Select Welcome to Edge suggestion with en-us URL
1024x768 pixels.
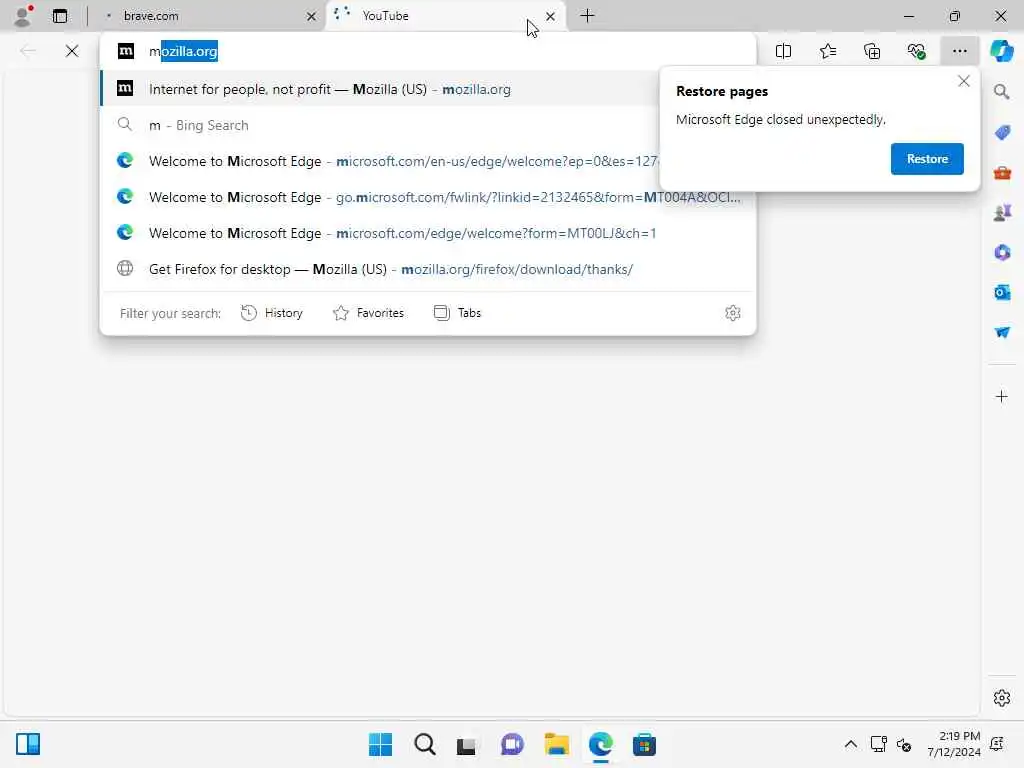coord(380,161)
